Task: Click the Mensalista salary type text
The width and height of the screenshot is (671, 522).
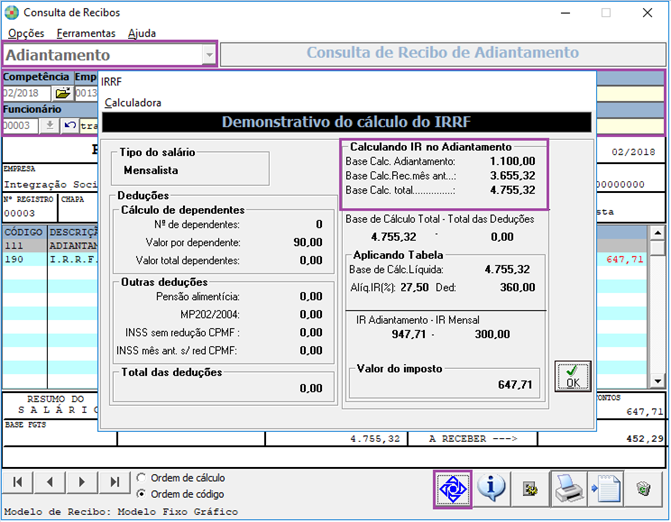Action: click(x=151, y=170)
